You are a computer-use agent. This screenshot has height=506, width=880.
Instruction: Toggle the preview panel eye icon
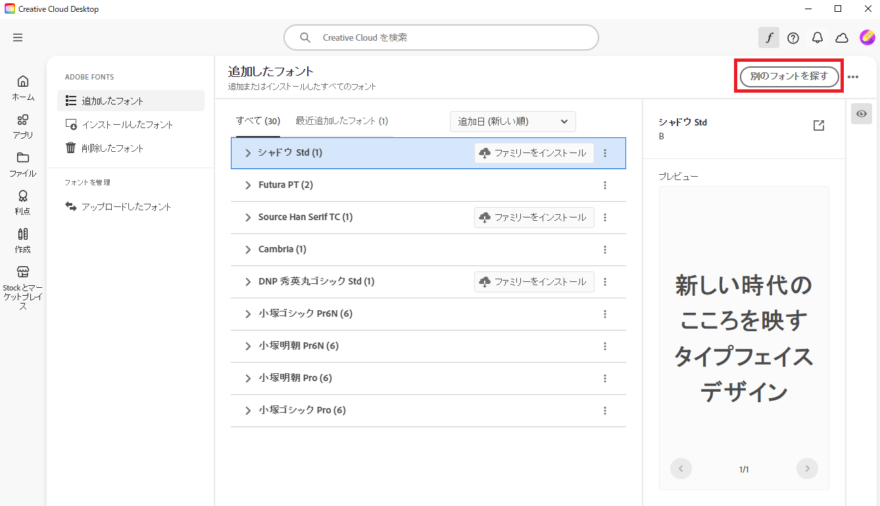[861, 114]
